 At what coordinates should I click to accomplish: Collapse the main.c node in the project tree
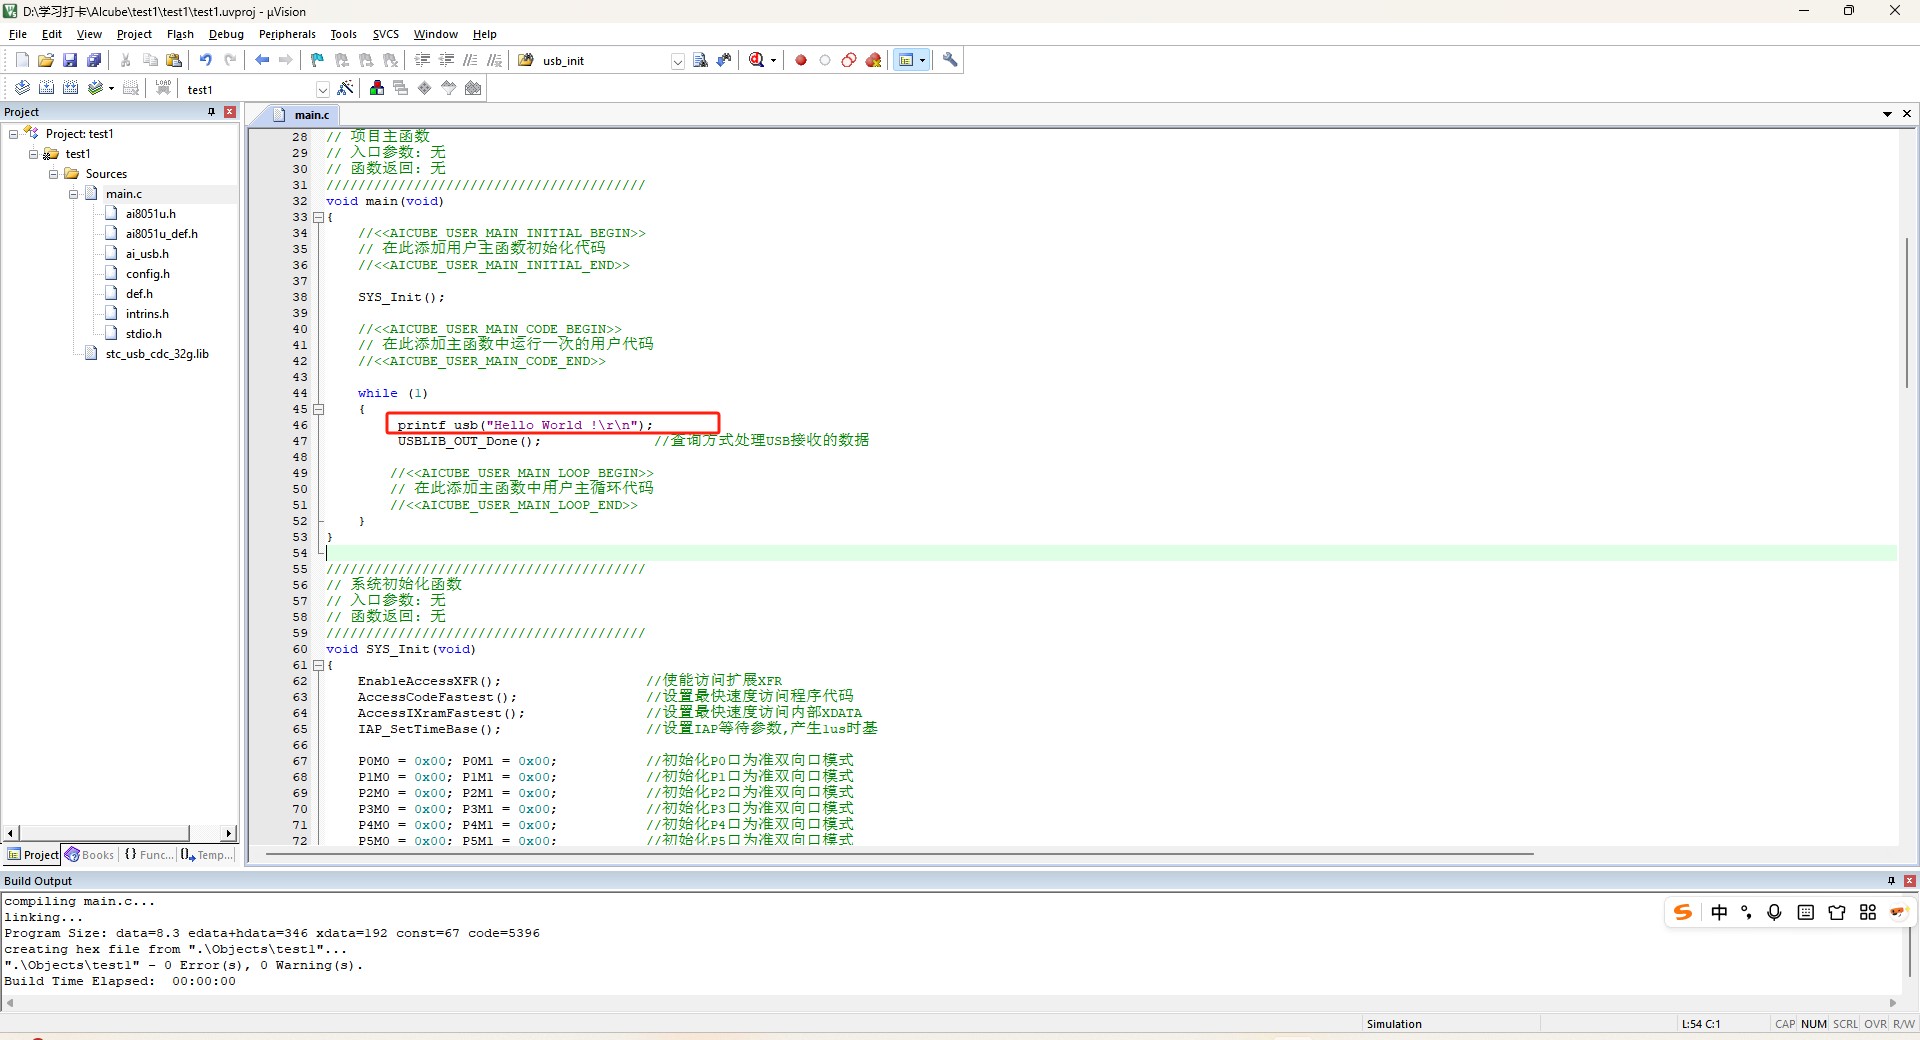click(x=74, y=194)
